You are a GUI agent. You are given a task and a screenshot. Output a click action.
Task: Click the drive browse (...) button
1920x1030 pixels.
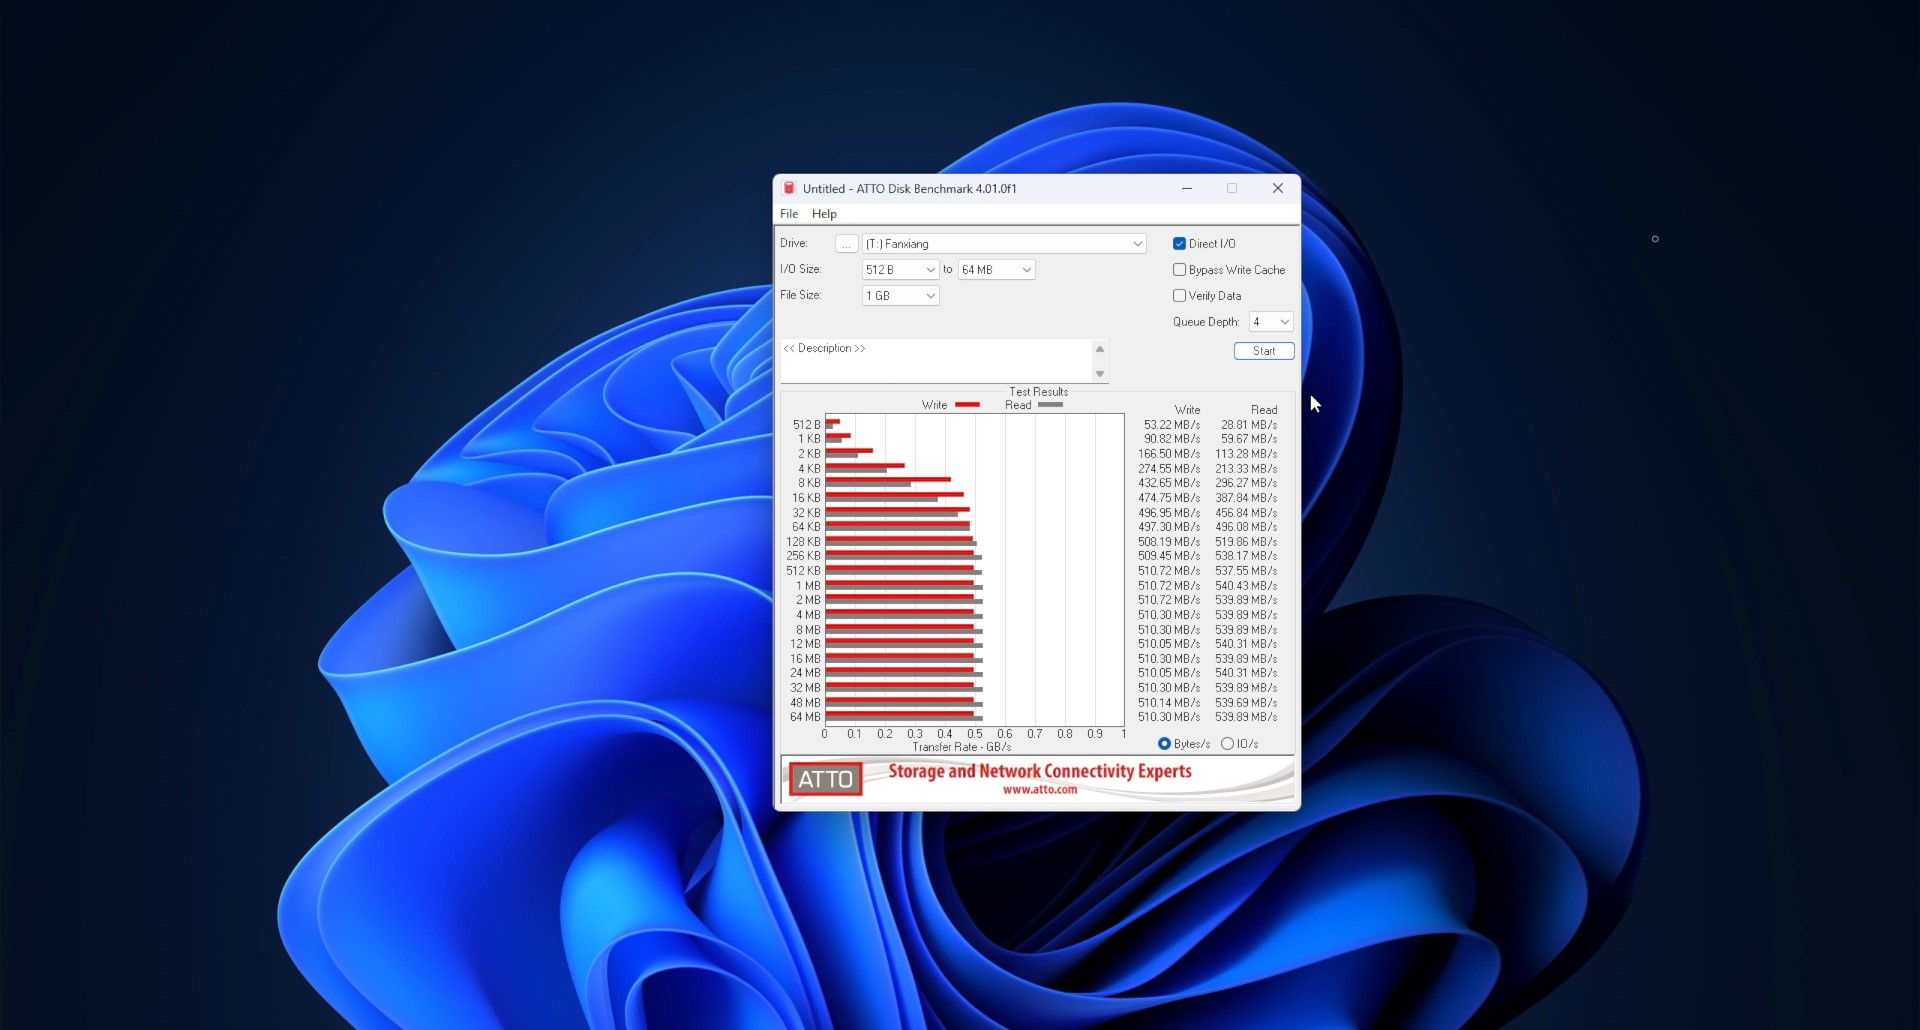tap(846, 244)
